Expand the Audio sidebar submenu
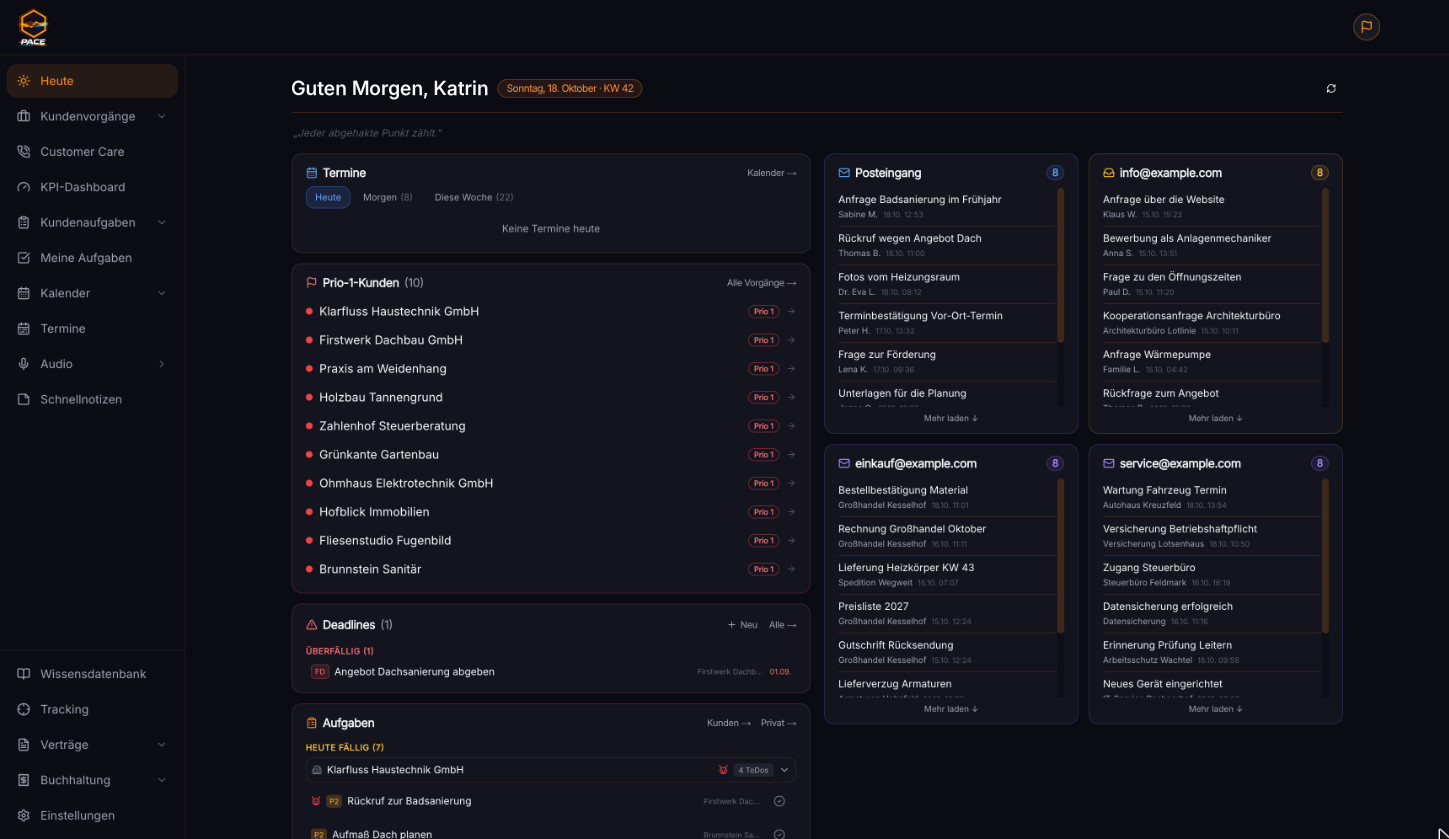This screenshot has height=839, width=1449. click(x=162, y=364)
